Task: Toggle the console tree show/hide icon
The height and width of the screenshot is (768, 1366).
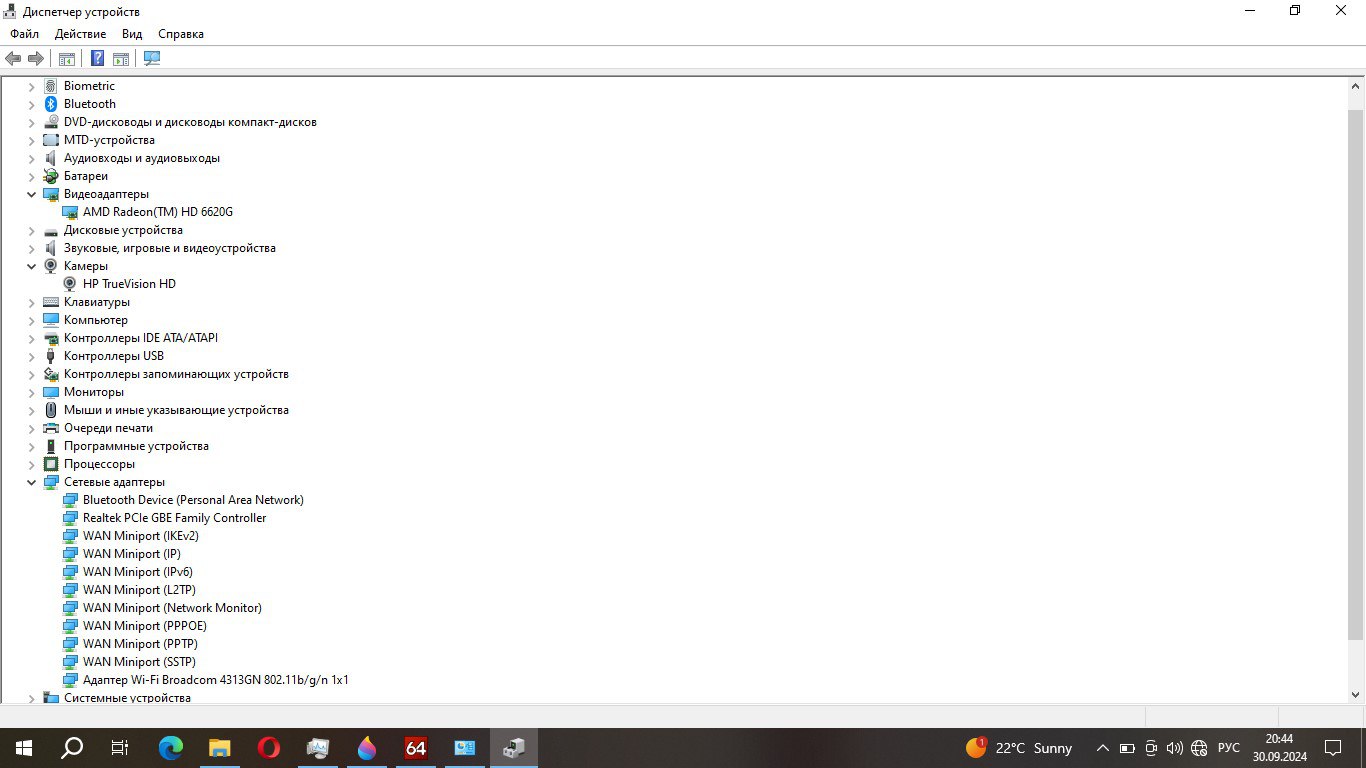Action: [x=67, y=58]
